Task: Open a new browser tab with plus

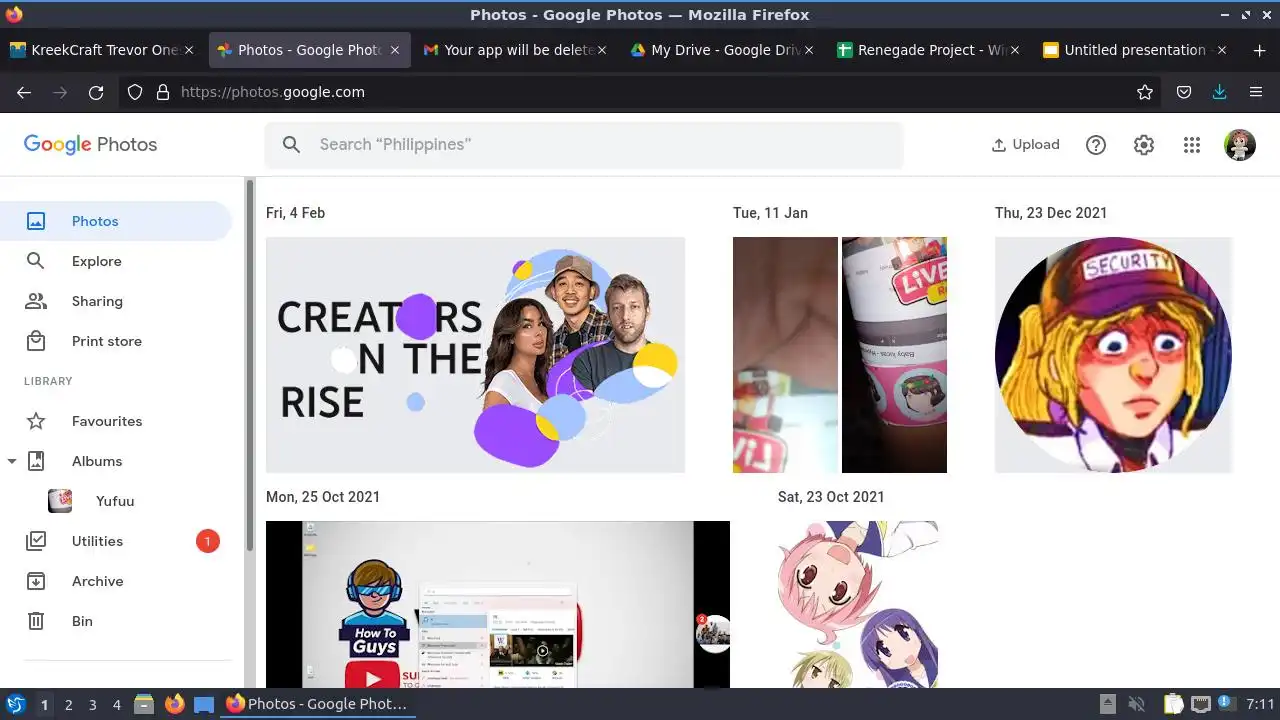Action: pos(1259,50)
